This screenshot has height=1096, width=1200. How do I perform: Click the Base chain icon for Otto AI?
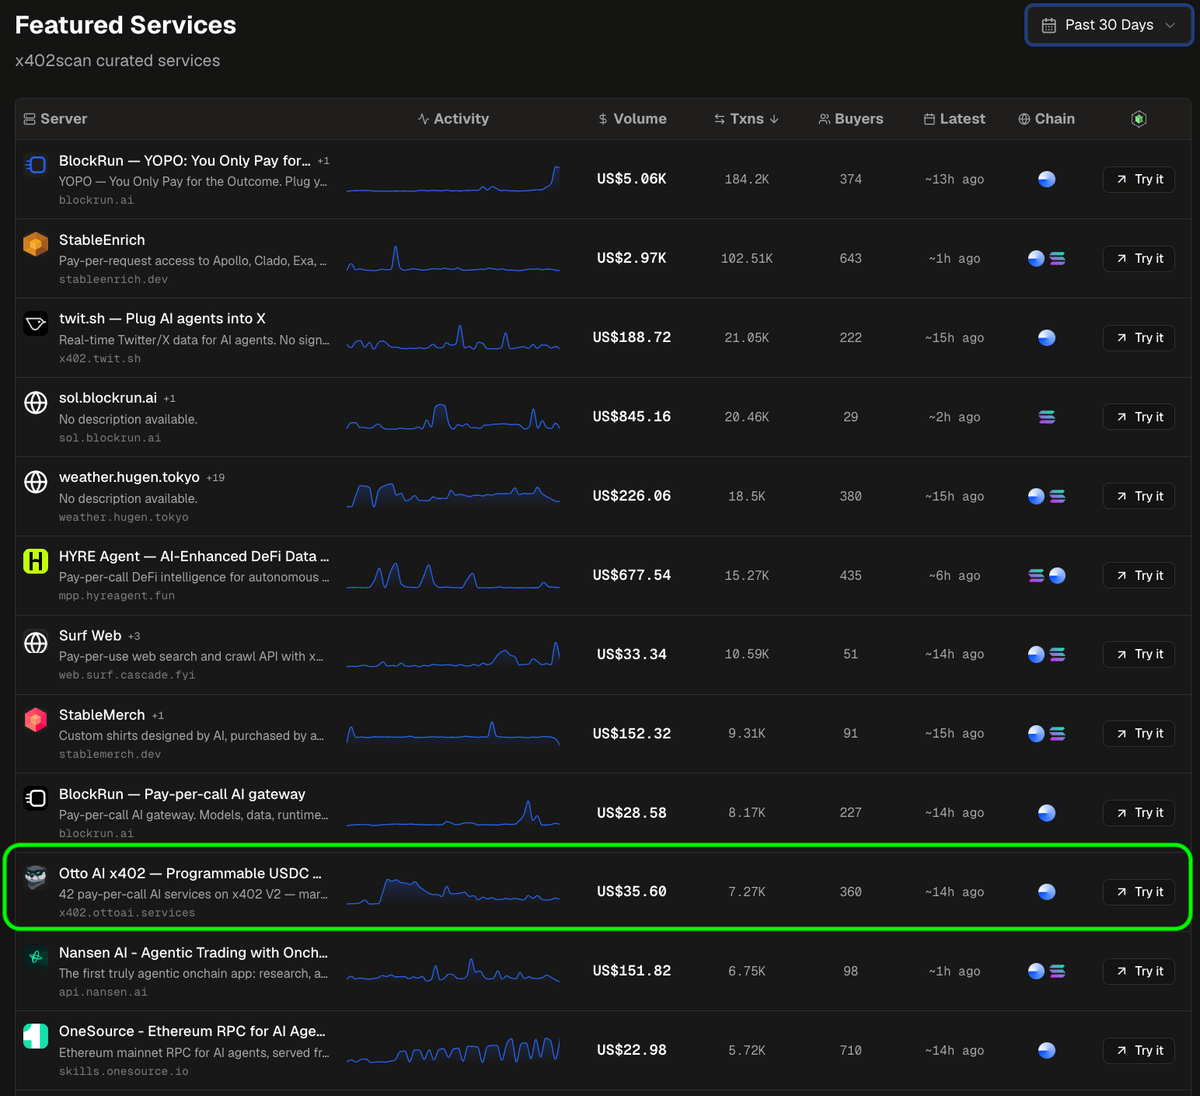point(1047,892)
